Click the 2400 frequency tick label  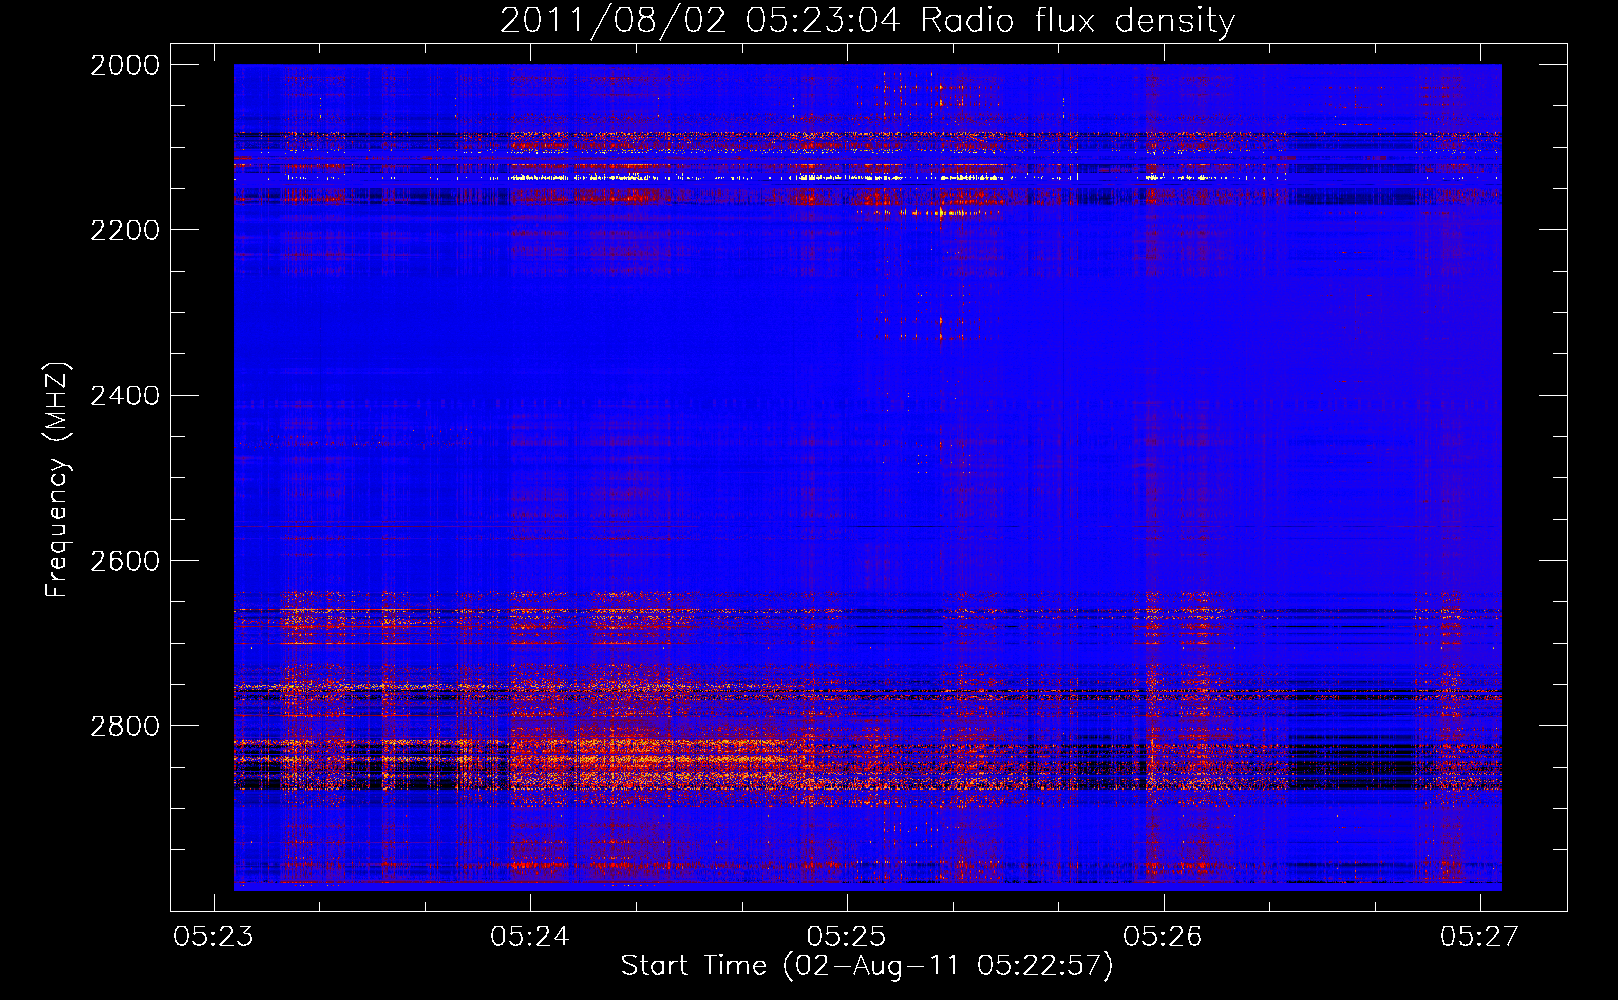(125, 396)
